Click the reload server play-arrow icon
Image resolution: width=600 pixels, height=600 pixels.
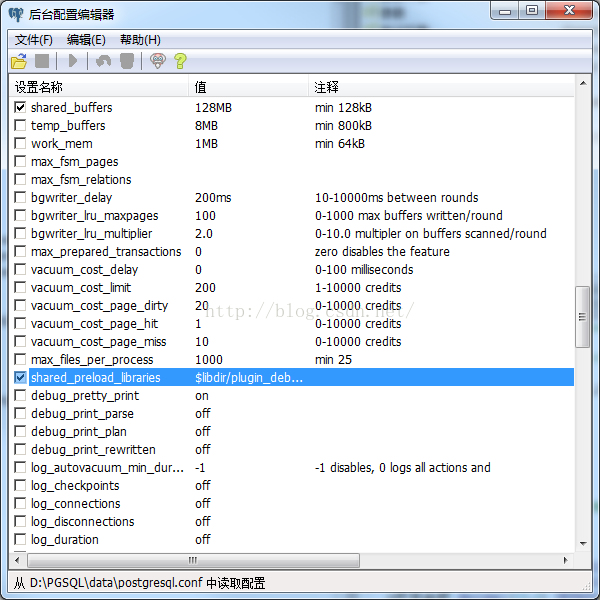[73, 61]
